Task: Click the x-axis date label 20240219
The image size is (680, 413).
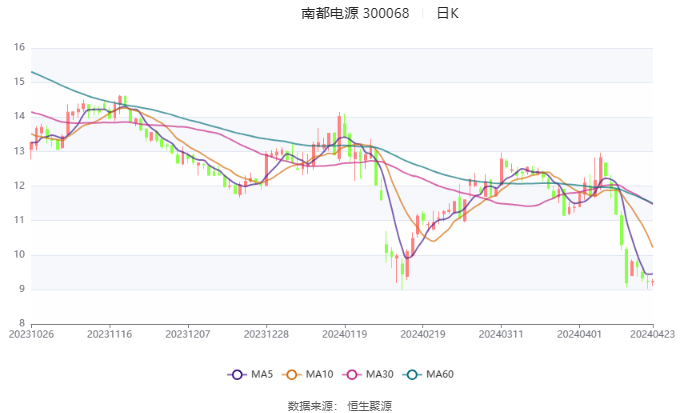Action: [x=422, y=334]
